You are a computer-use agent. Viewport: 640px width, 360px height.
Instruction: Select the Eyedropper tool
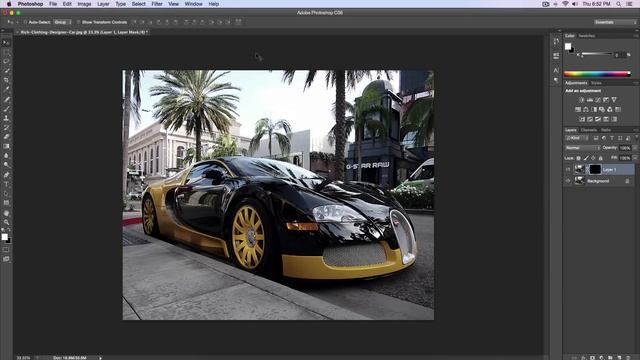pos(6,89)
